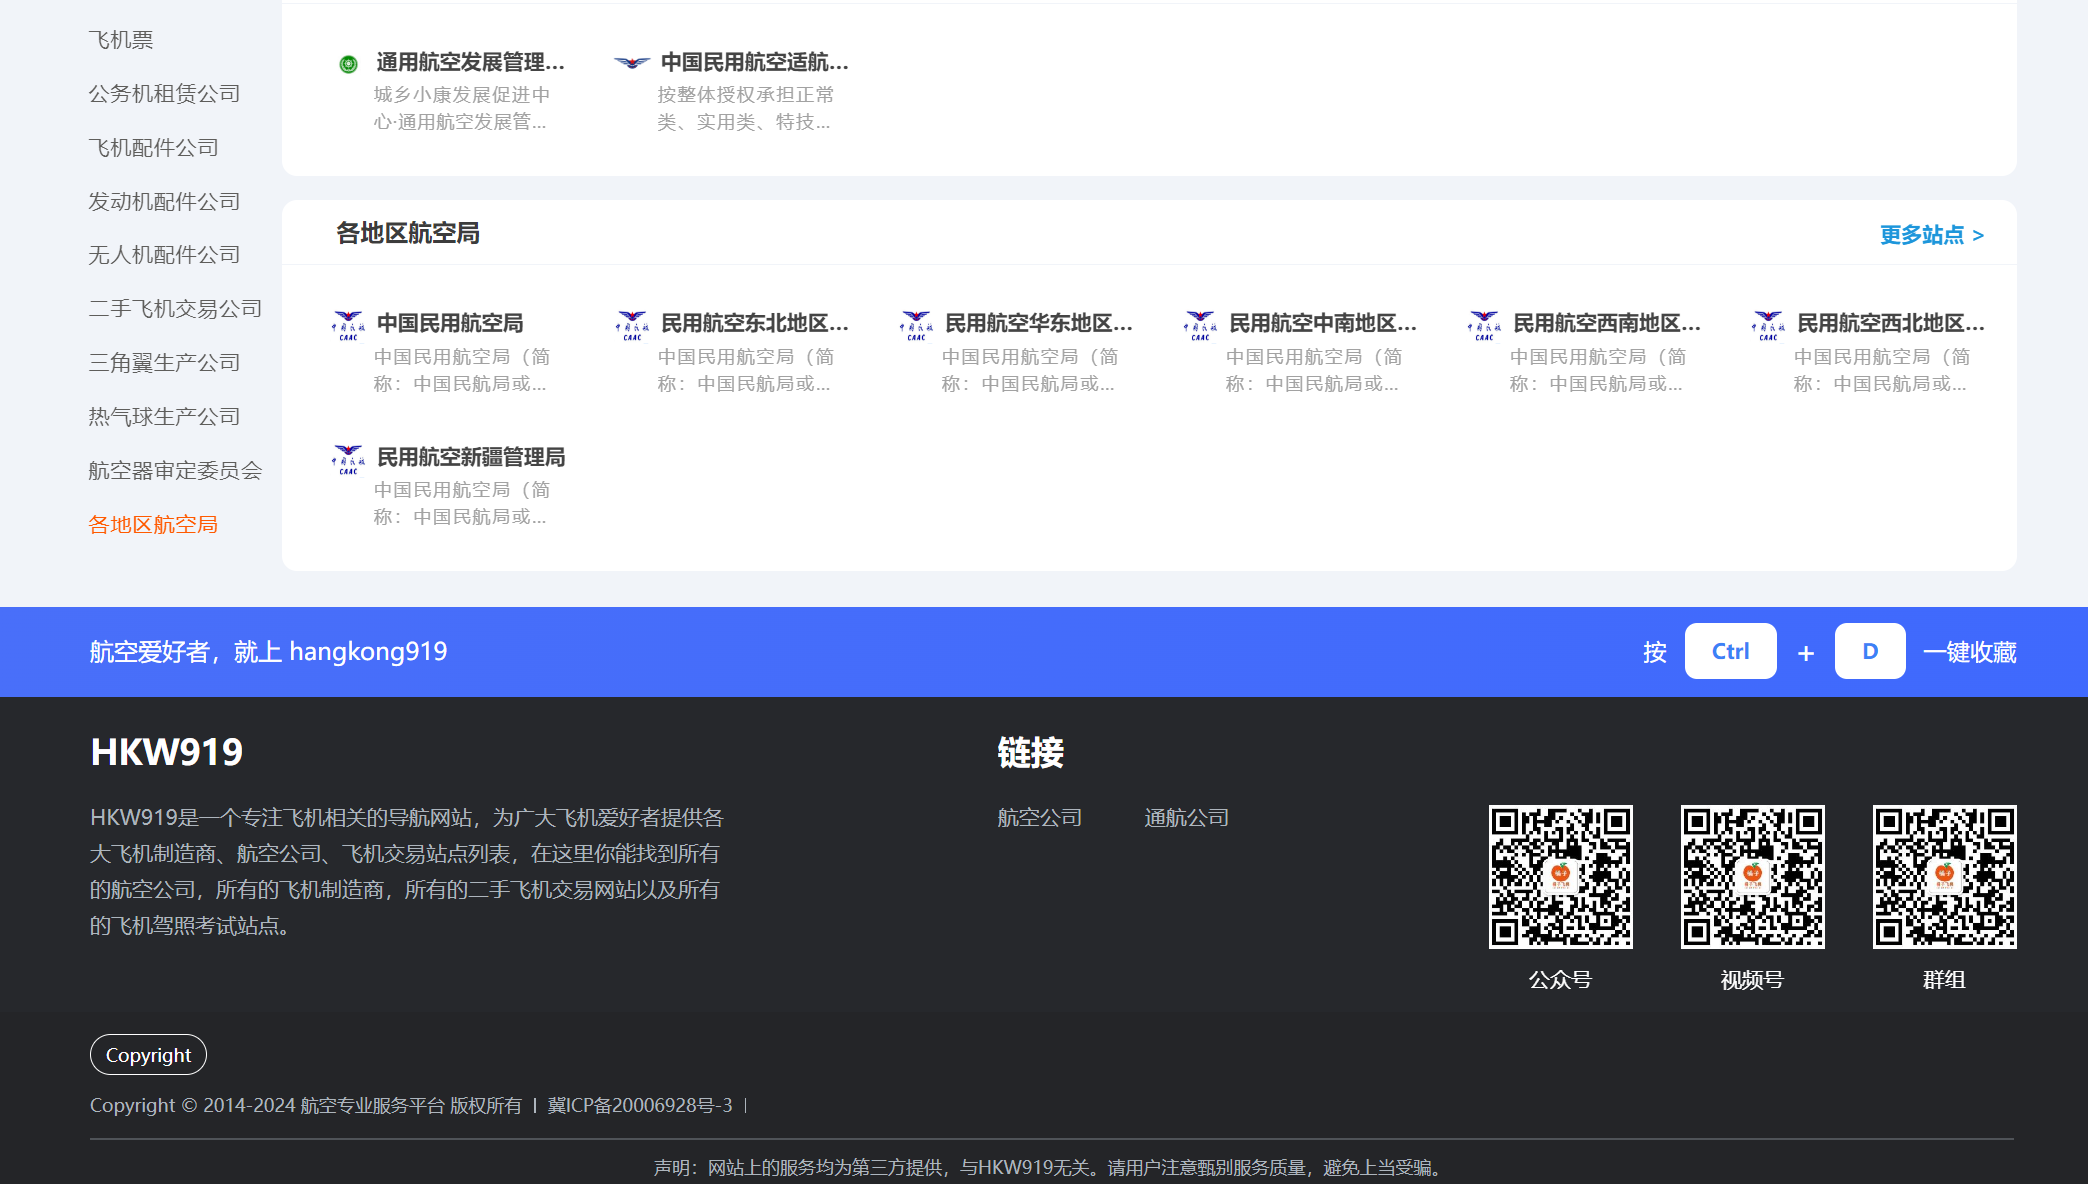Click description under 民用航空新疆管理局
This screenshot has width=2088, height=1184.
tap(462, 503)
